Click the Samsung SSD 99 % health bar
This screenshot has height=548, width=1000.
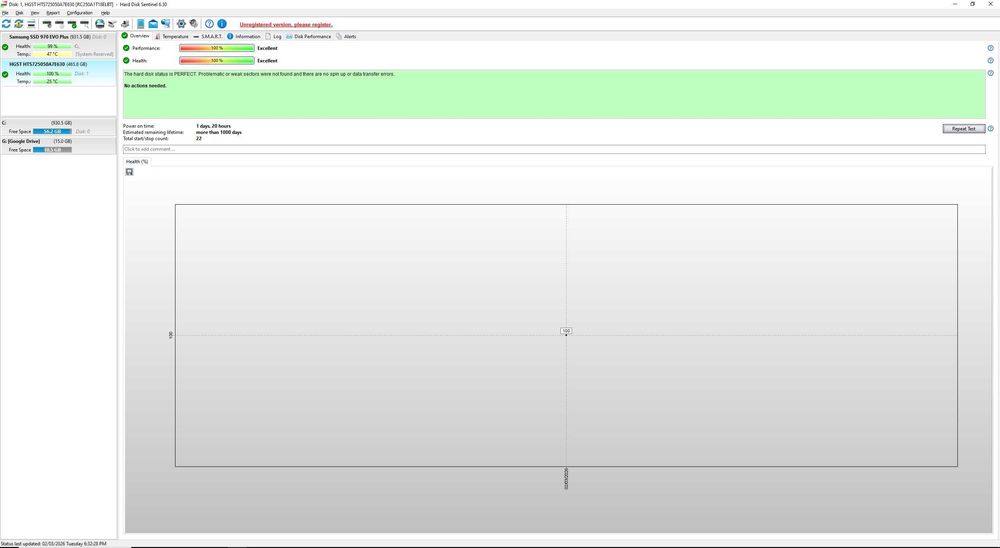pos(52,47)
